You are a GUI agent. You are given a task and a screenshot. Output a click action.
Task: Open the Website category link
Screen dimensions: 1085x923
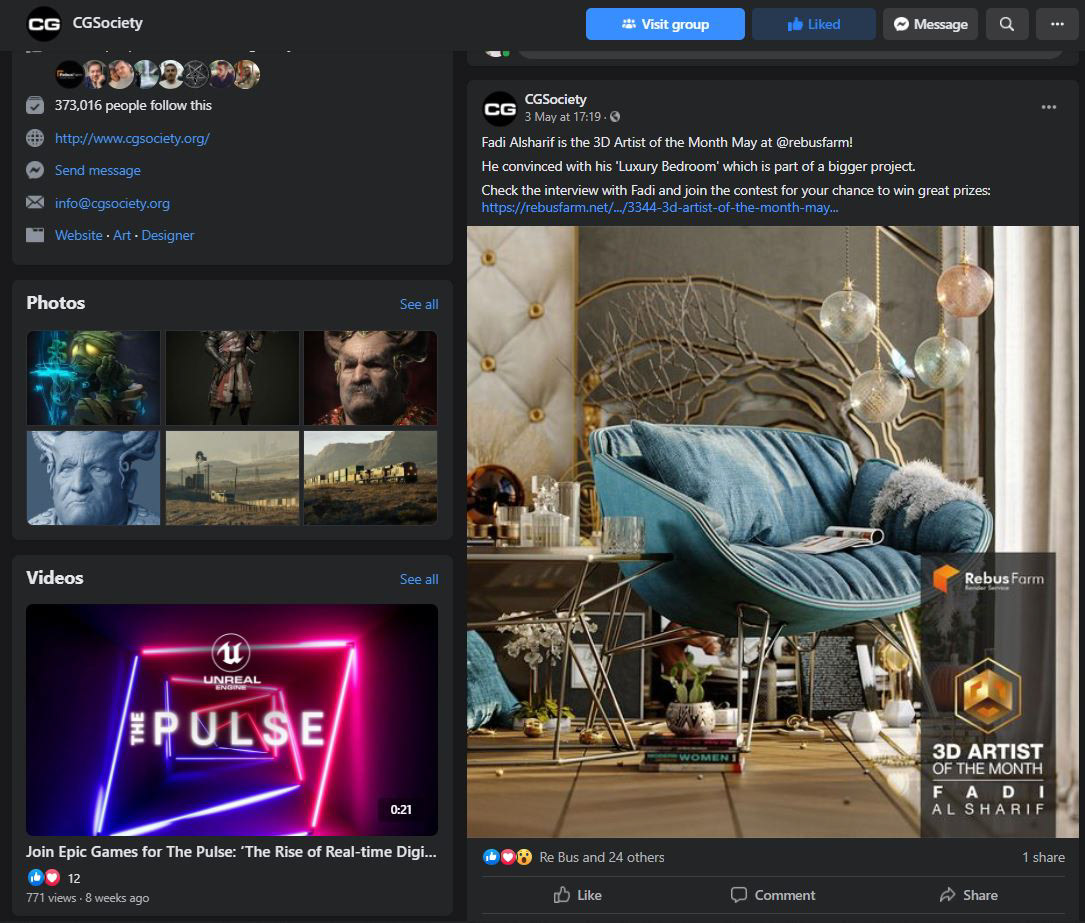79,235
